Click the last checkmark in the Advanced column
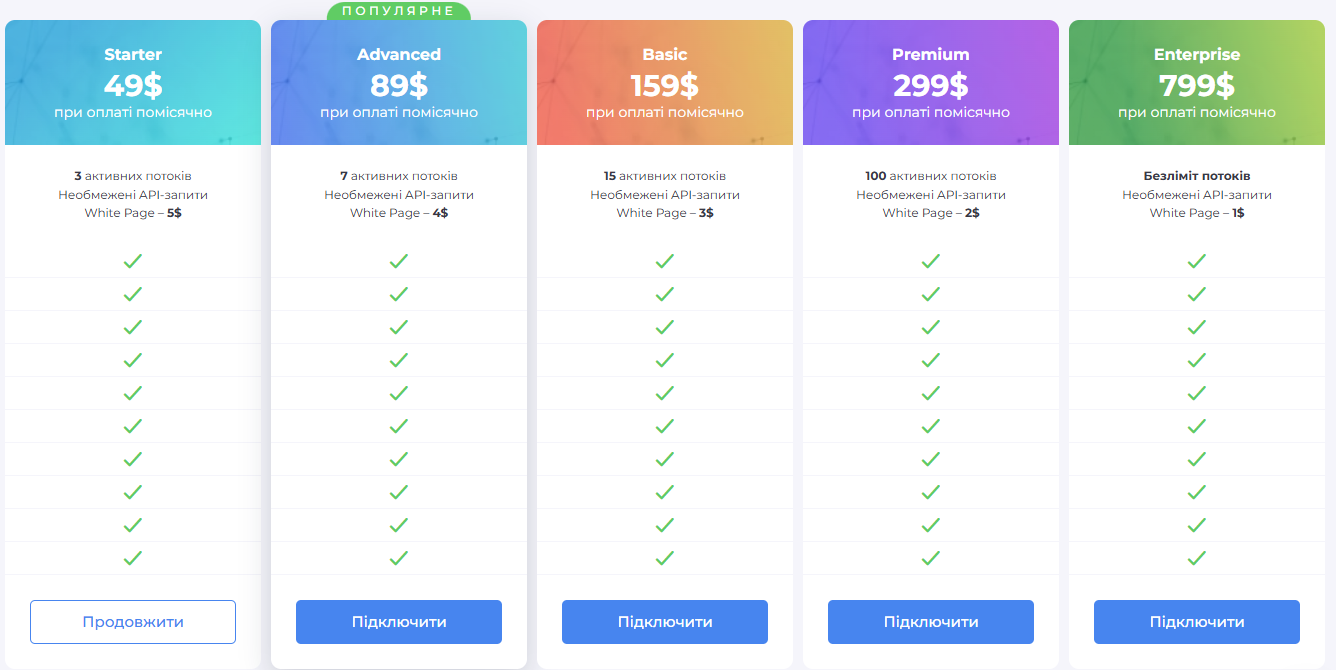1336x670 pixels. [399, 558]
